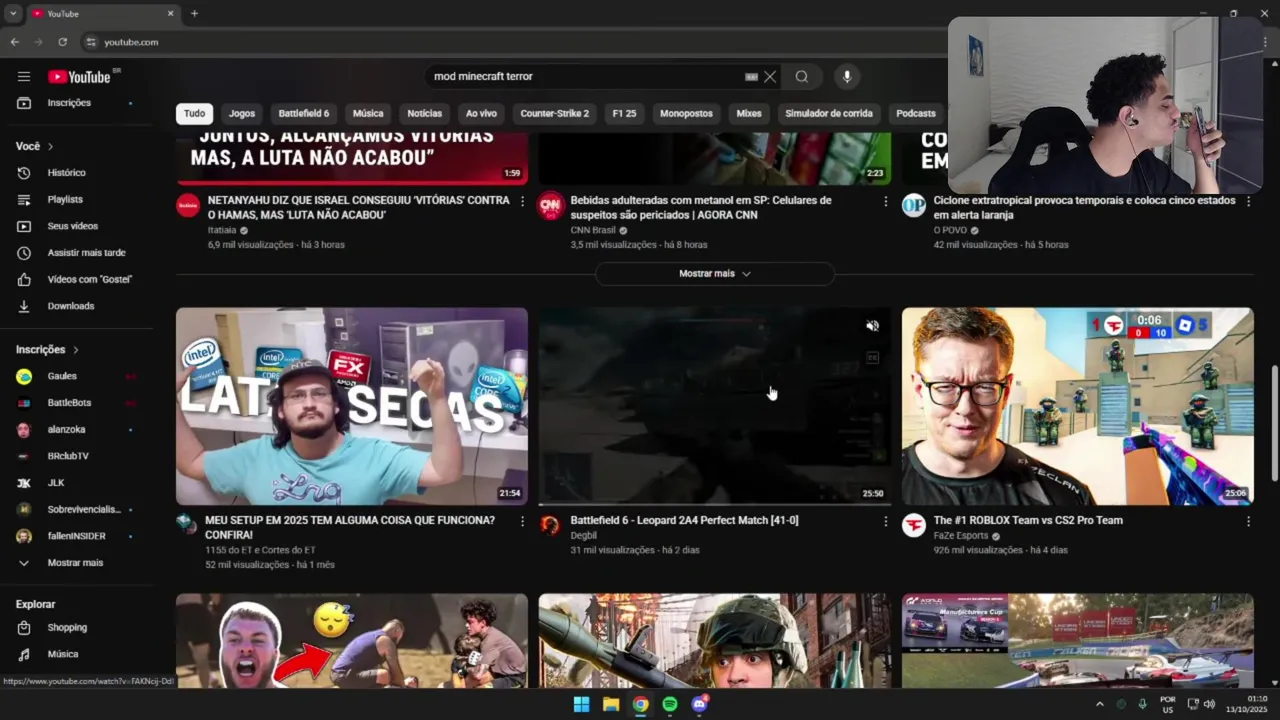This screenshot has width=1280, height=720.
Task: Open the Windows Start button
Action: [x=581, y=704]
